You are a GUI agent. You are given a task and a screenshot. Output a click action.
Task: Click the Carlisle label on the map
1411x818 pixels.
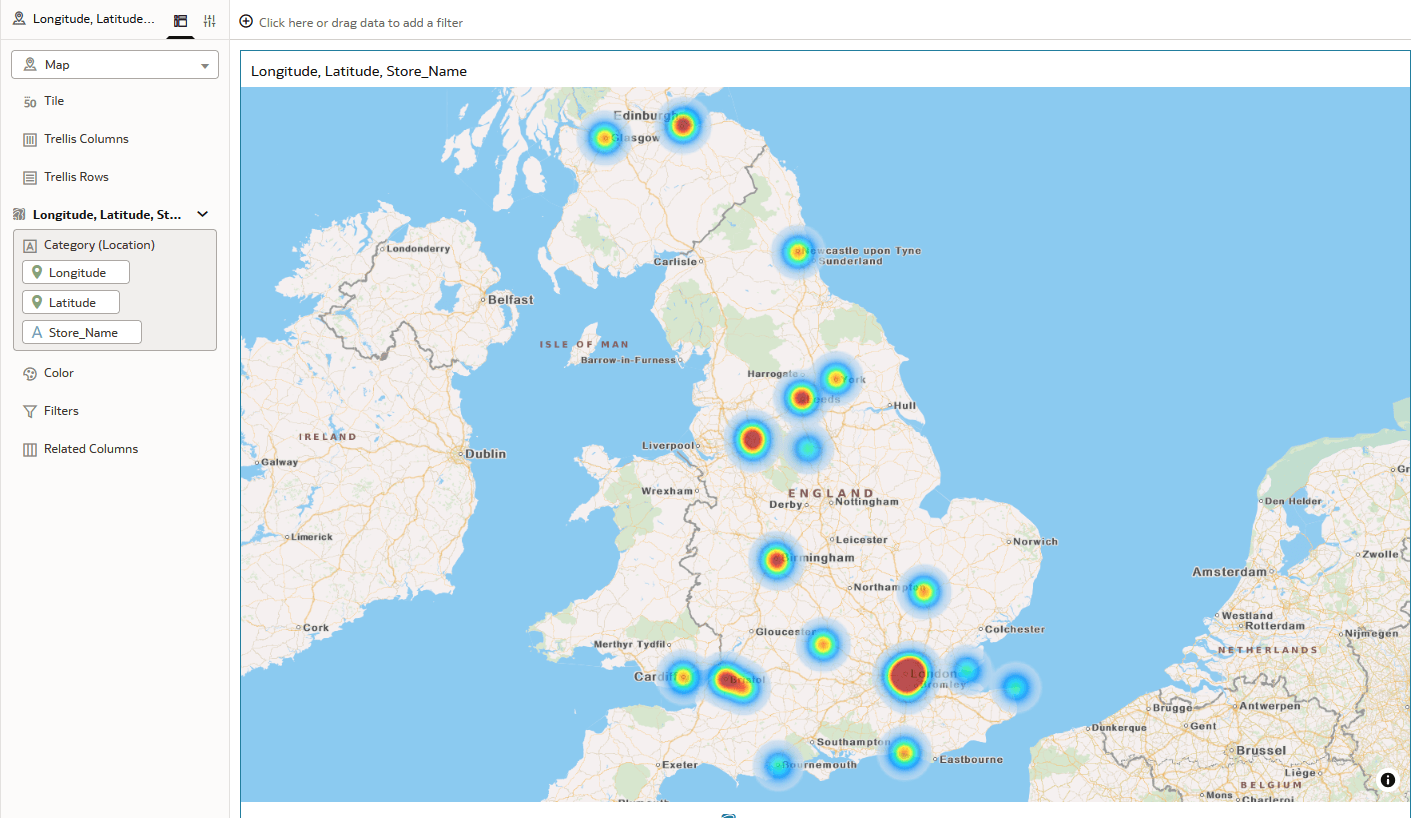point(675,262)
